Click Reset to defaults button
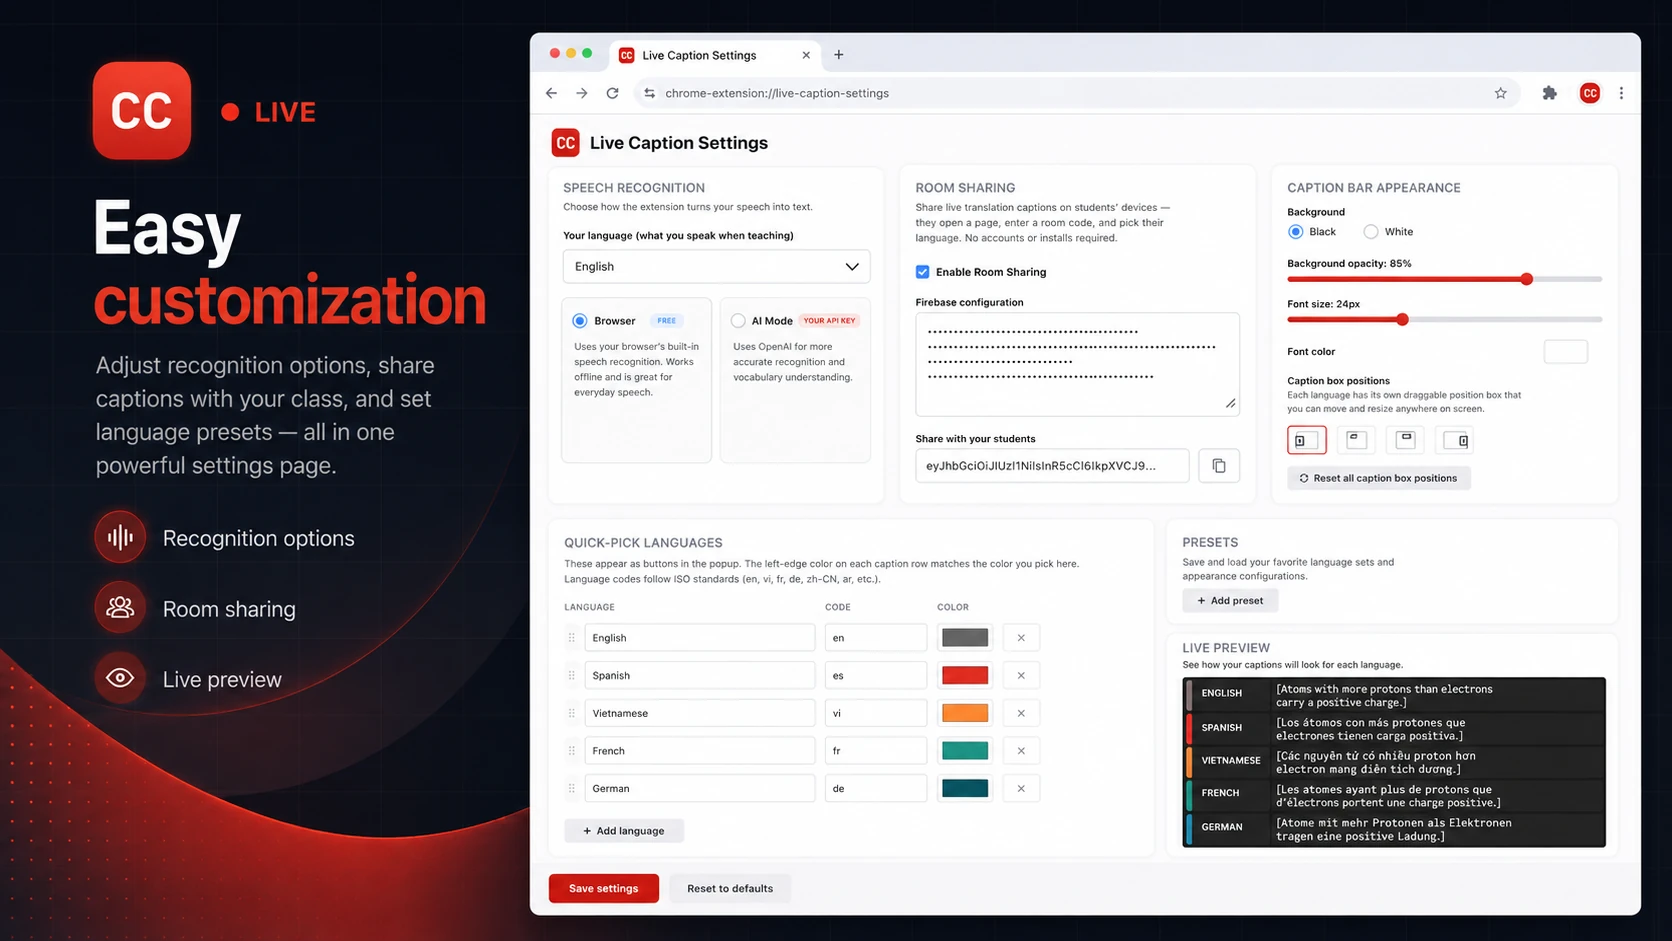 (x=730, y=888)
